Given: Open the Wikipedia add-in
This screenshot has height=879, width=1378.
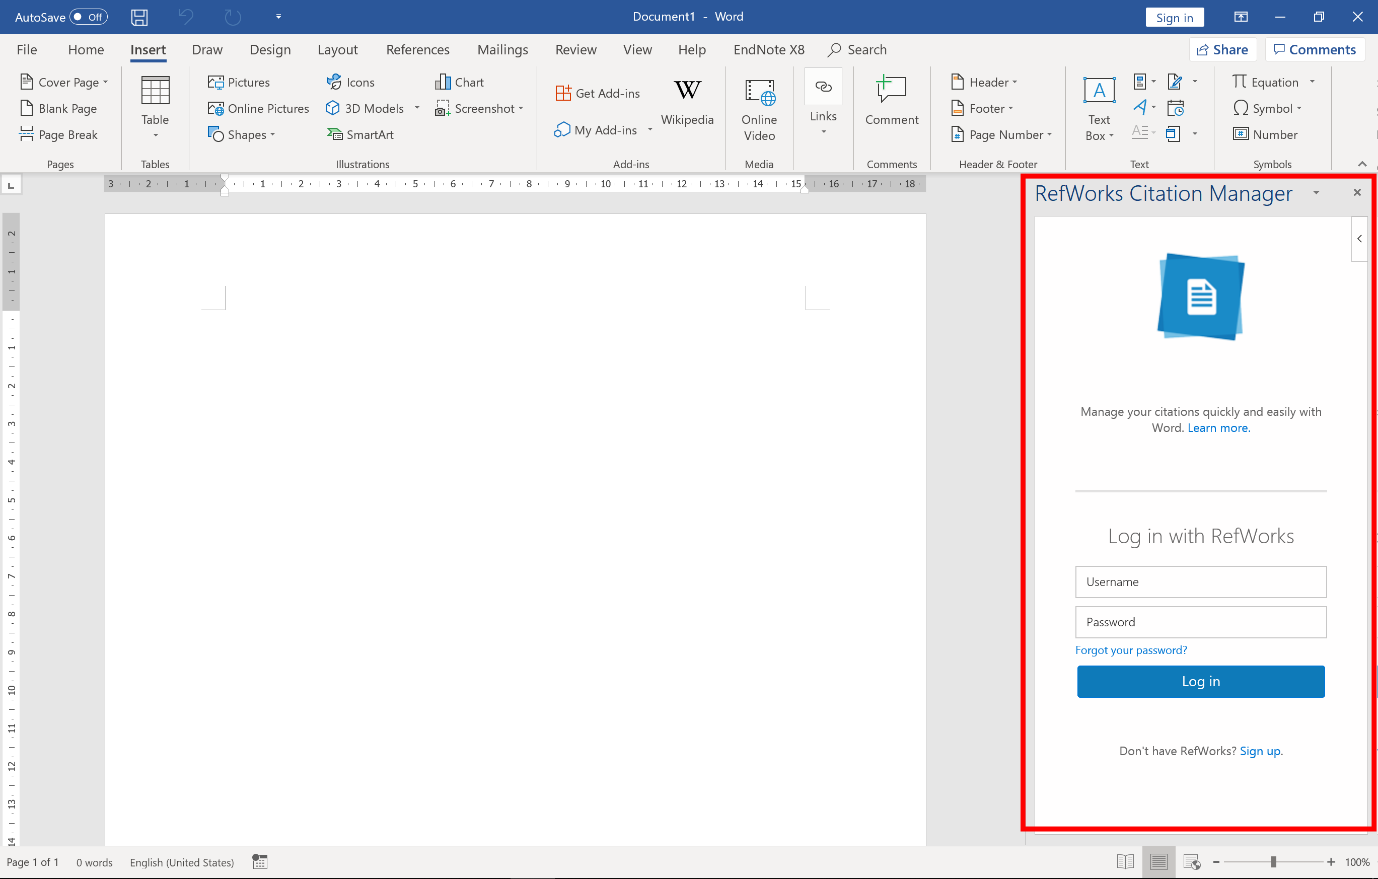Looking at the screenshot, I should (x=687, y=102).
